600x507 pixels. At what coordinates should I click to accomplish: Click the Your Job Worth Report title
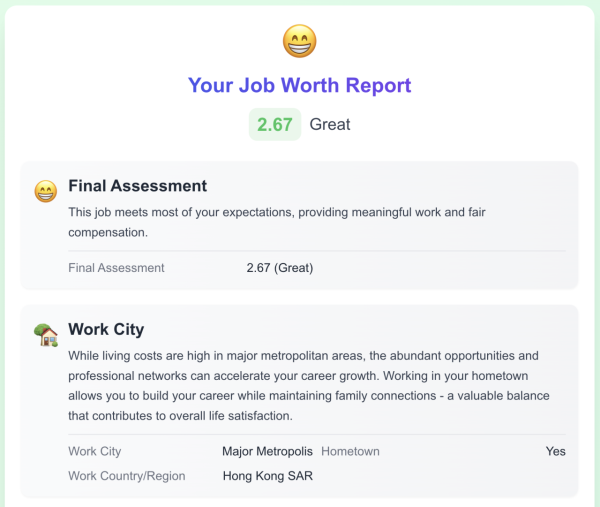click(300, 85)
